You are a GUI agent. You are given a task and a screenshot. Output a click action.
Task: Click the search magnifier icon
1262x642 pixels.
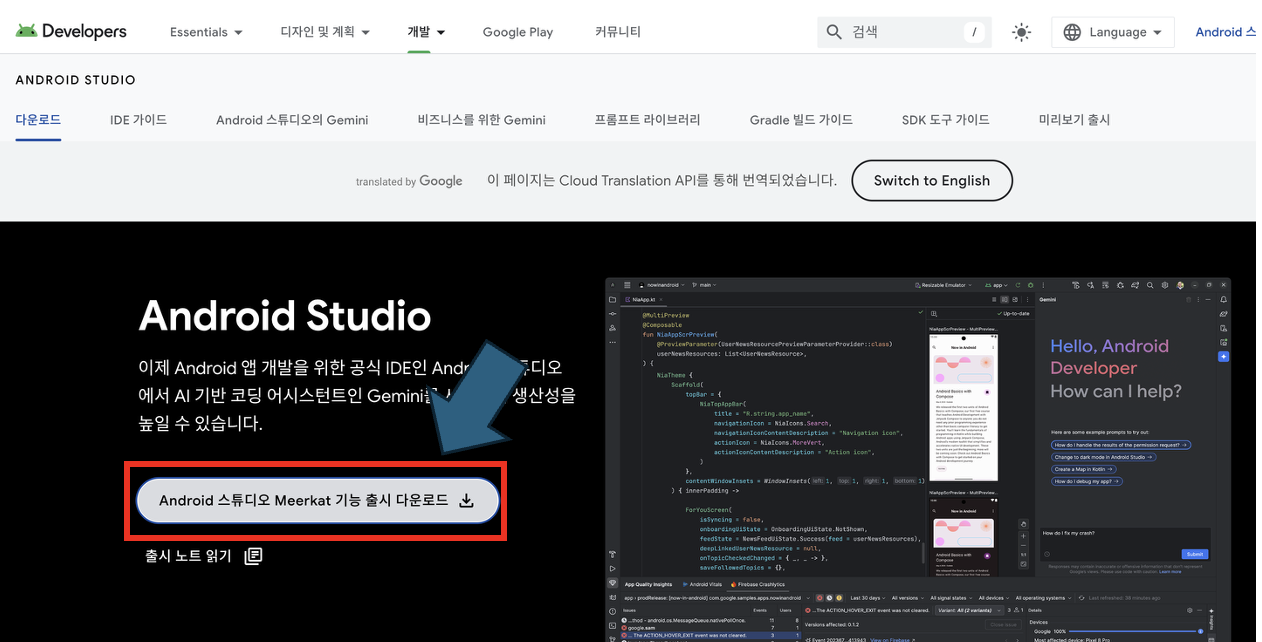834,32
